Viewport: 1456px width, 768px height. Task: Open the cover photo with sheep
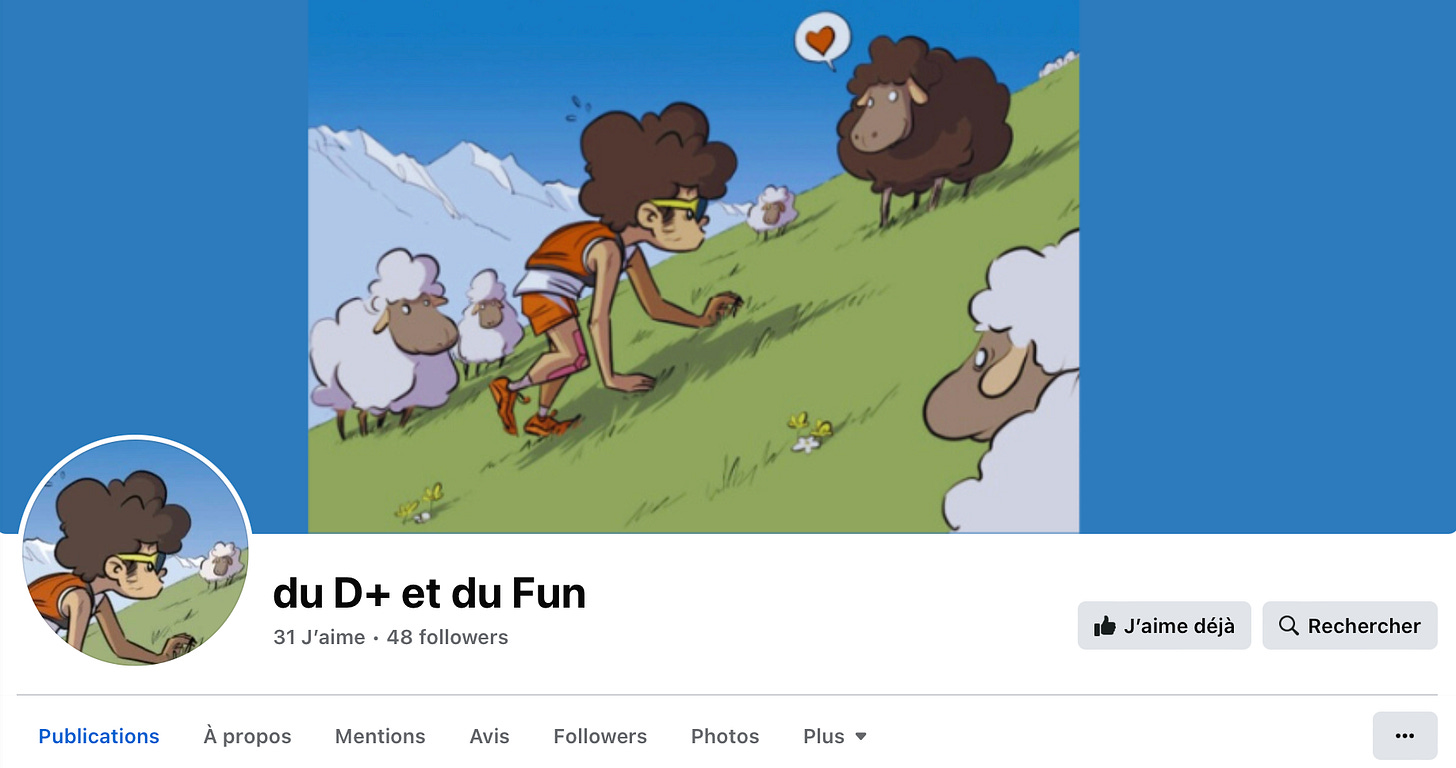[x=693, y=266]
